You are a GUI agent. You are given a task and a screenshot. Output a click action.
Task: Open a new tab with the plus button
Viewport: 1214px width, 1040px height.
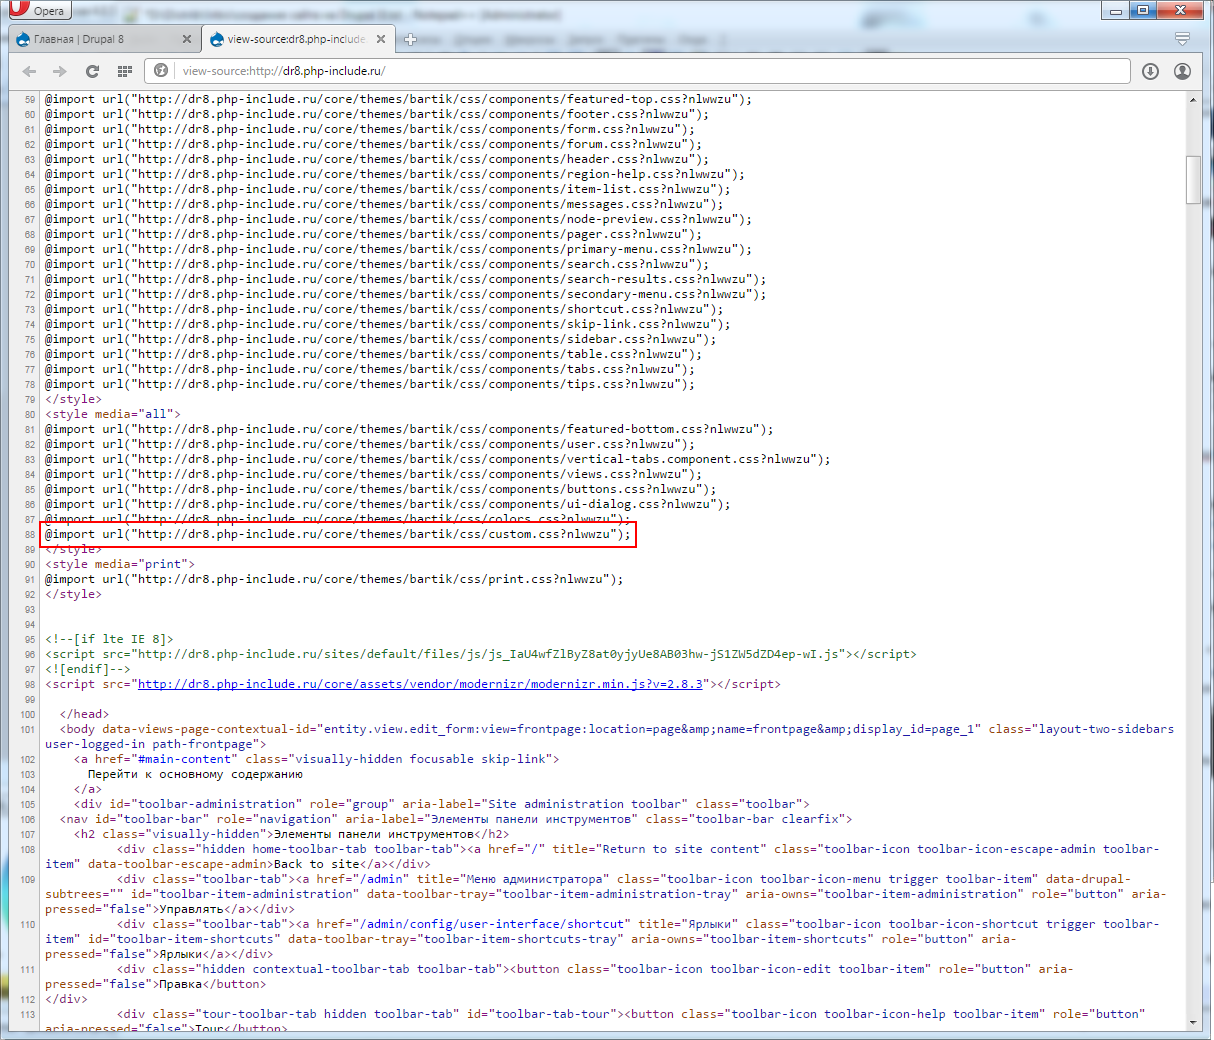tap(410, 39)
